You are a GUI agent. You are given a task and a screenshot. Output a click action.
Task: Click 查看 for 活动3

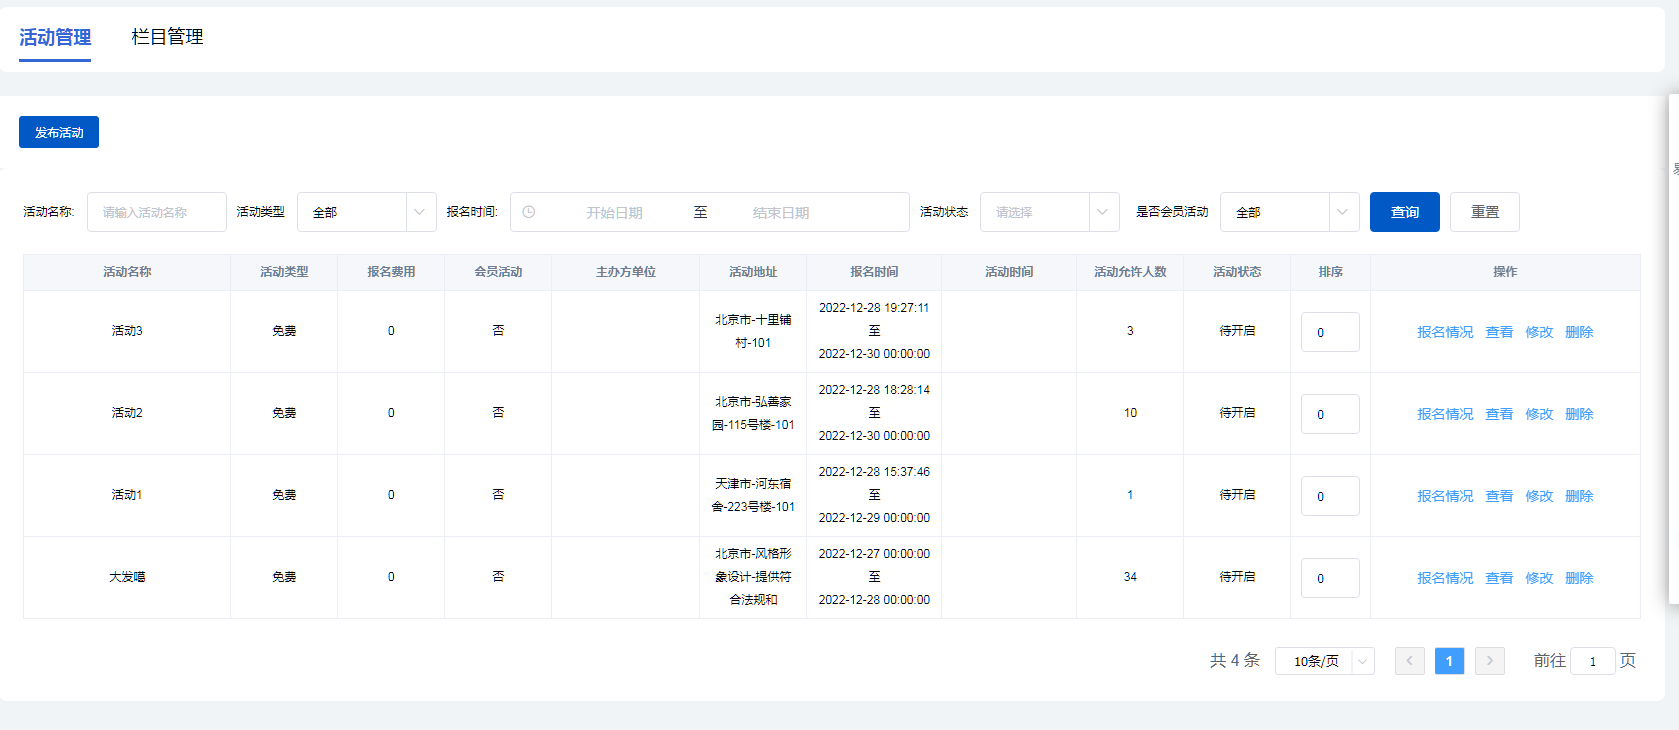pos(1499,332)
